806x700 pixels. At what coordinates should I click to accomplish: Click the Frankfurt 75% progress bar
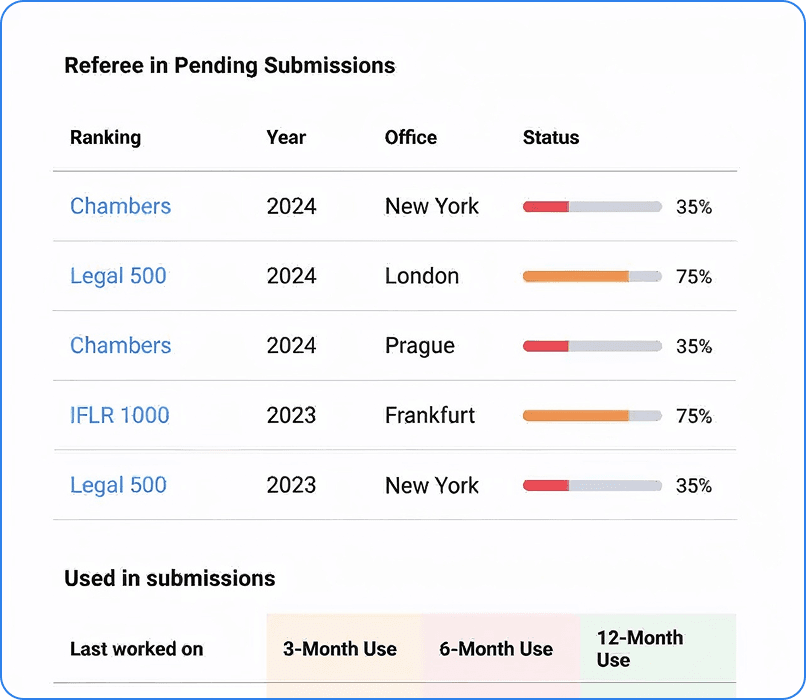point(592,415)
